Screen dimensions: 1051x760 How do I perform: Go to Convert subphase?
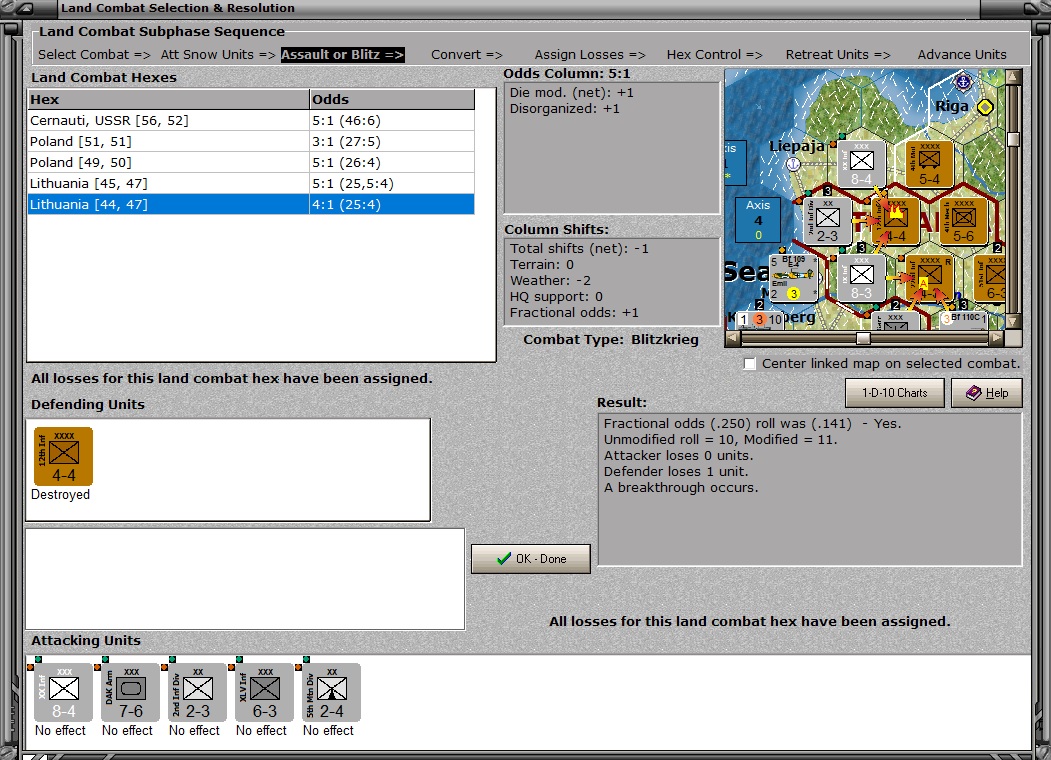(x=467, y=54)
